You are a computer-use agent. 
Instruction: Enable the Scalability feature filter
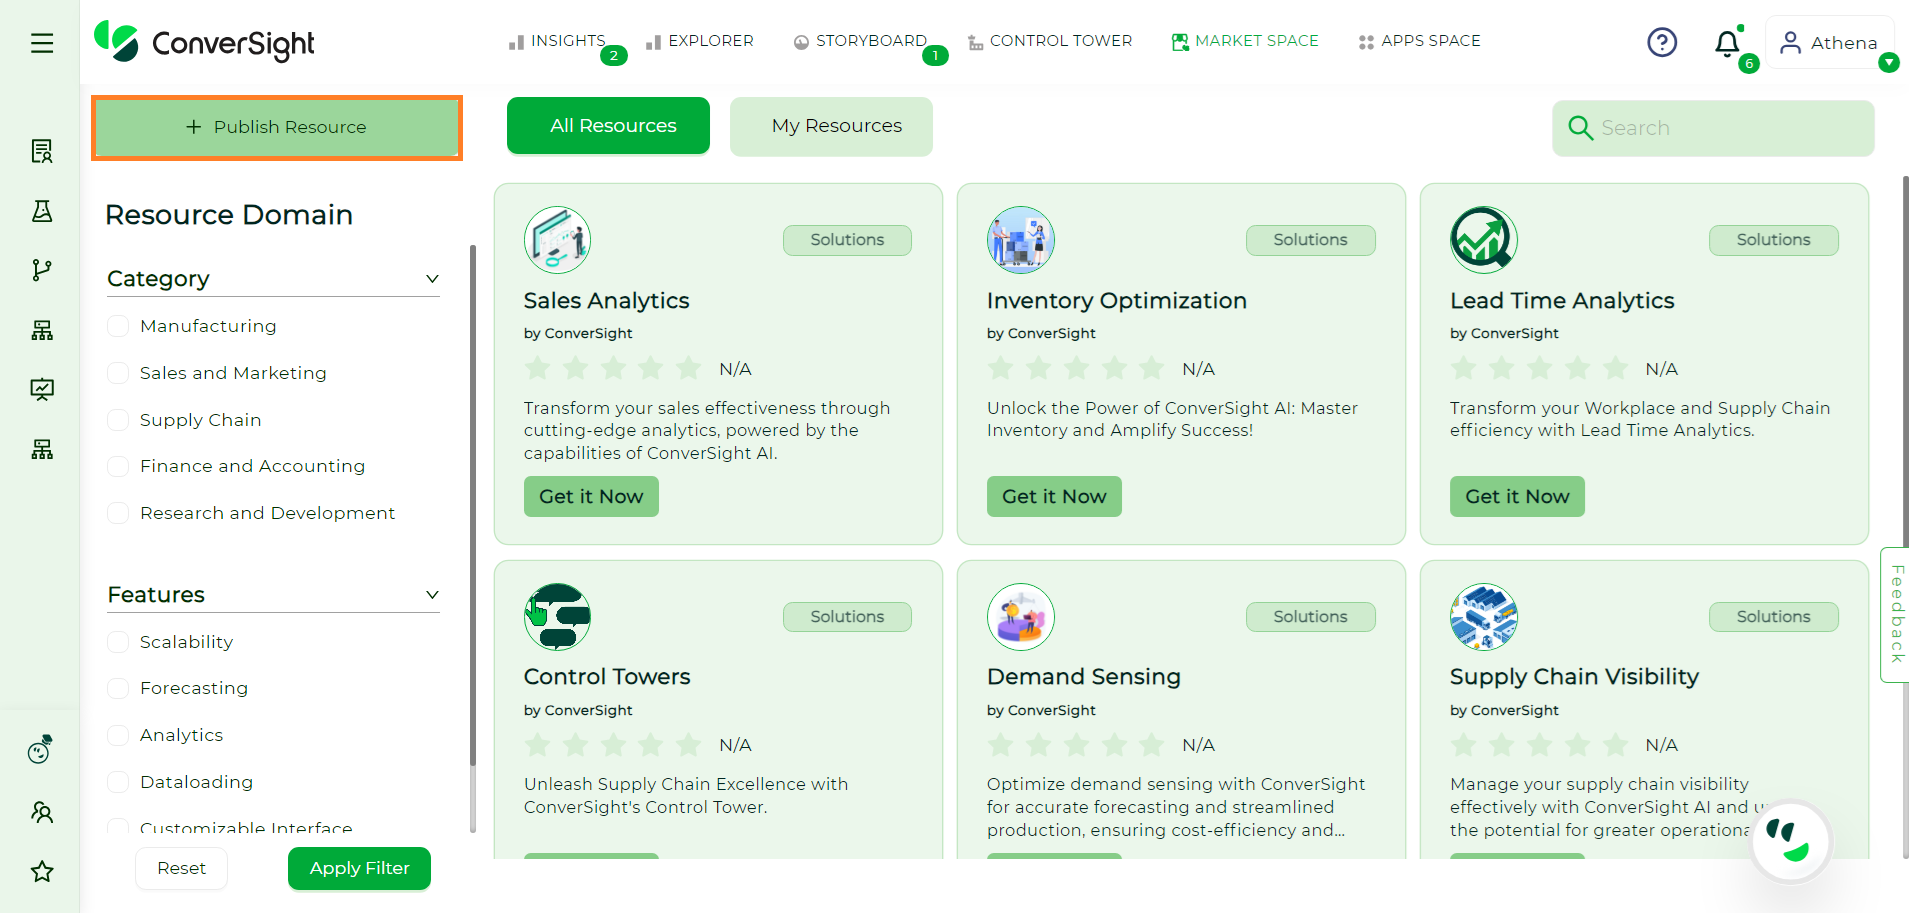click(x=118, y=642)
